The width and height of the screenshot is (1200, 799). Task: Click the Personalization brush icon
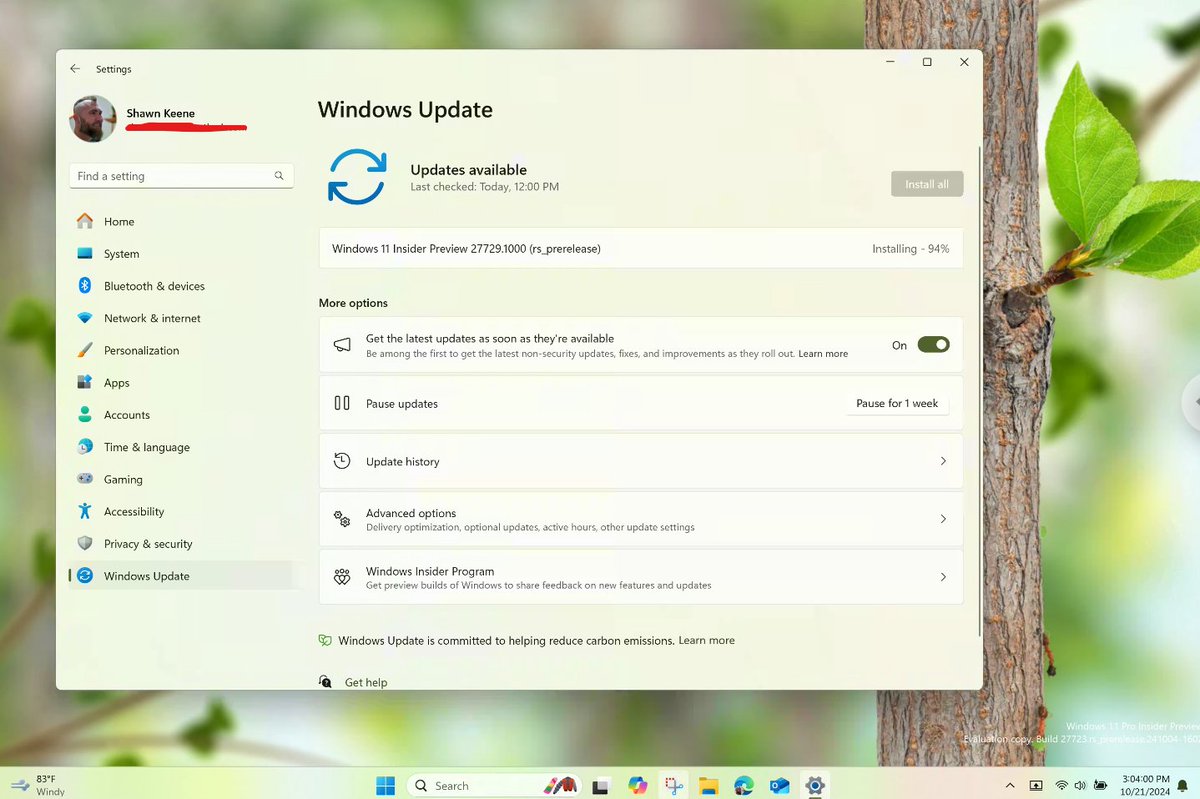tap(84, 350)
